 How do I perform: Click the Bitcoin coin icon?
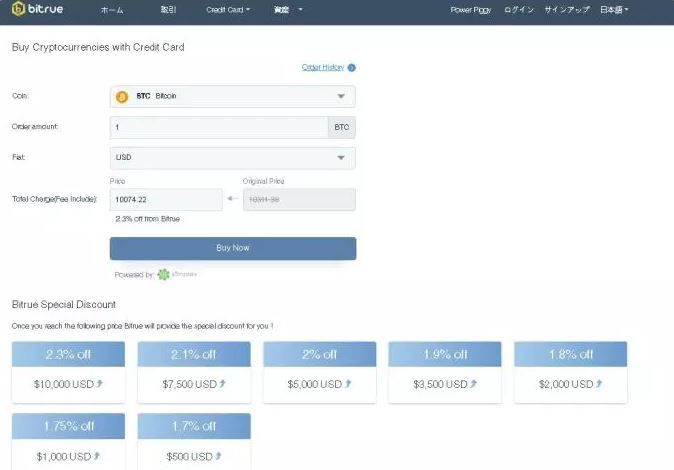click(122, 97)
